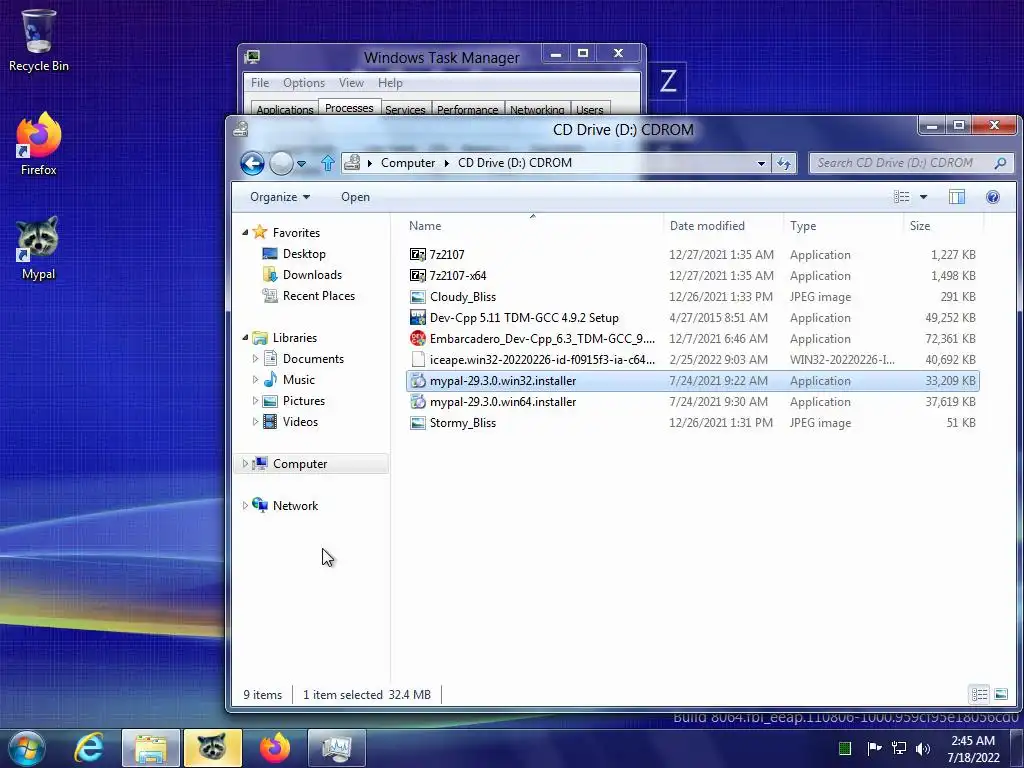
Task: Select the 7z2107-x64 file icon
Action: click(x=418, y=276)
